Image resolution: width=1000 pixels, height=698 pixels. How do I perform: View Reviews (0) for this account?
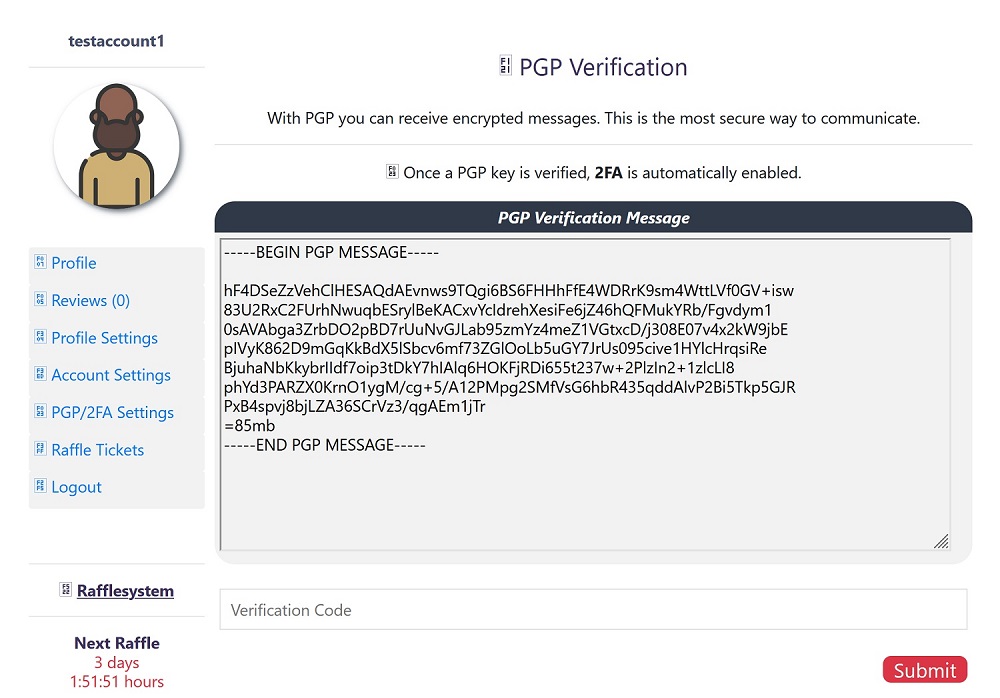(88, 300)
